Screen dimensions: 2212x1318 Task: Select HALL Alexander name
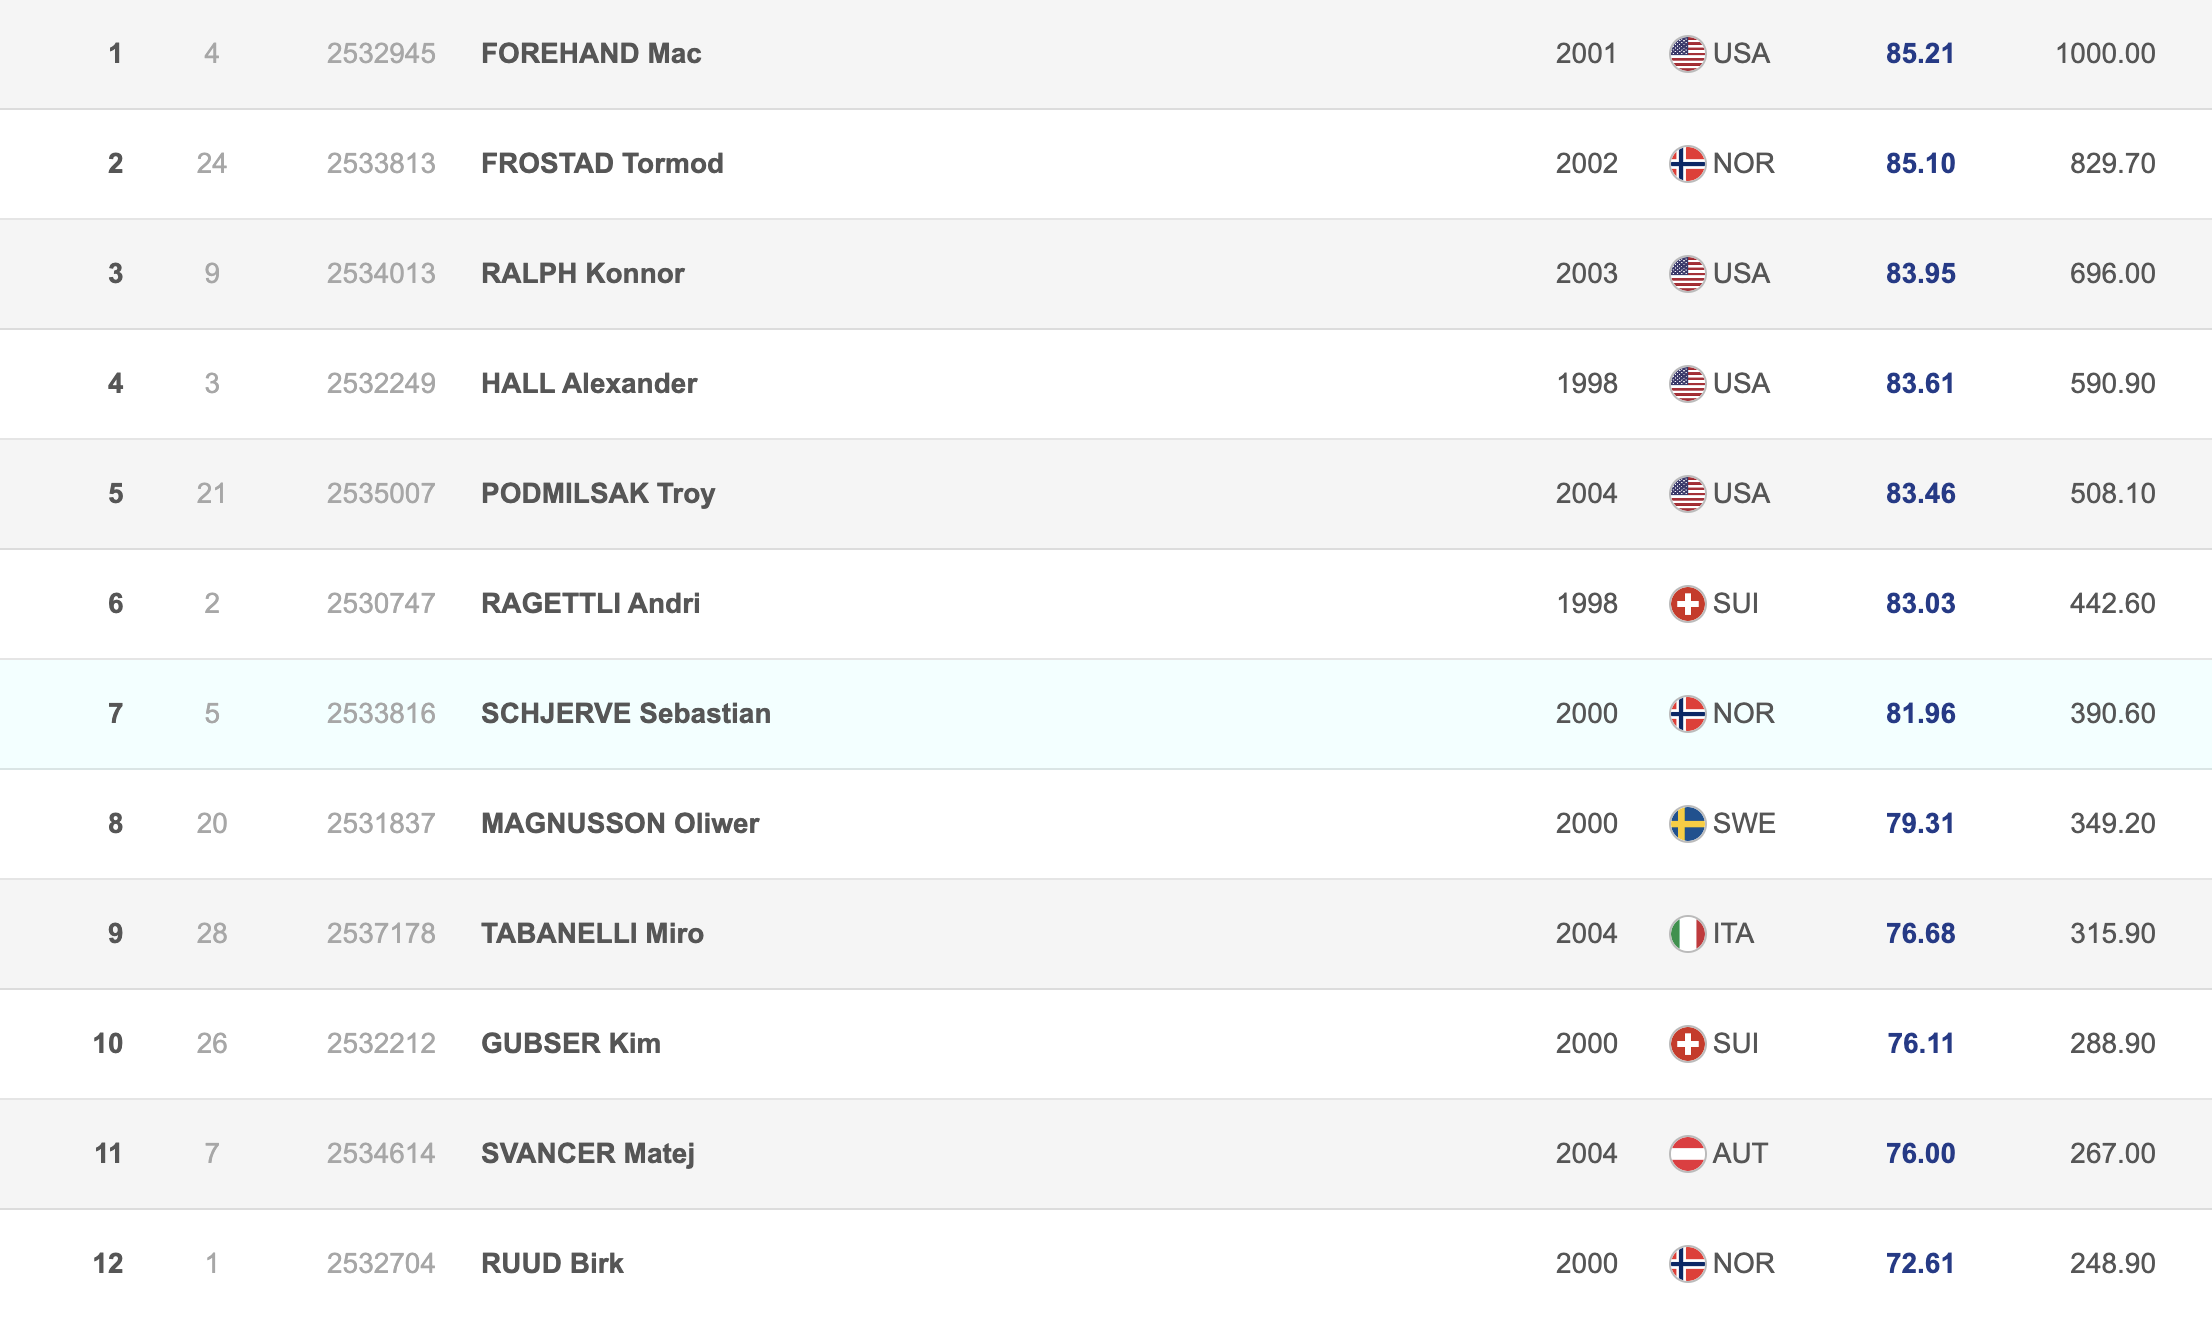[589, 384]
